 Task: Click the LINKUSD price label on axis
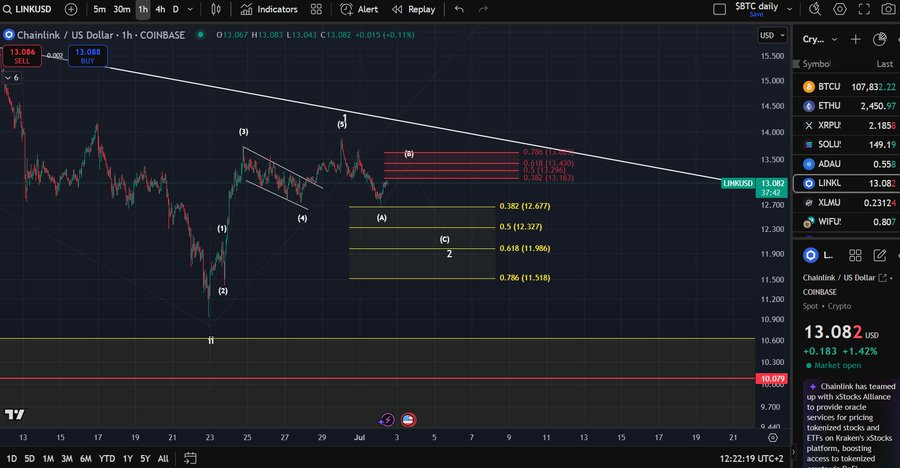(738, 183)
